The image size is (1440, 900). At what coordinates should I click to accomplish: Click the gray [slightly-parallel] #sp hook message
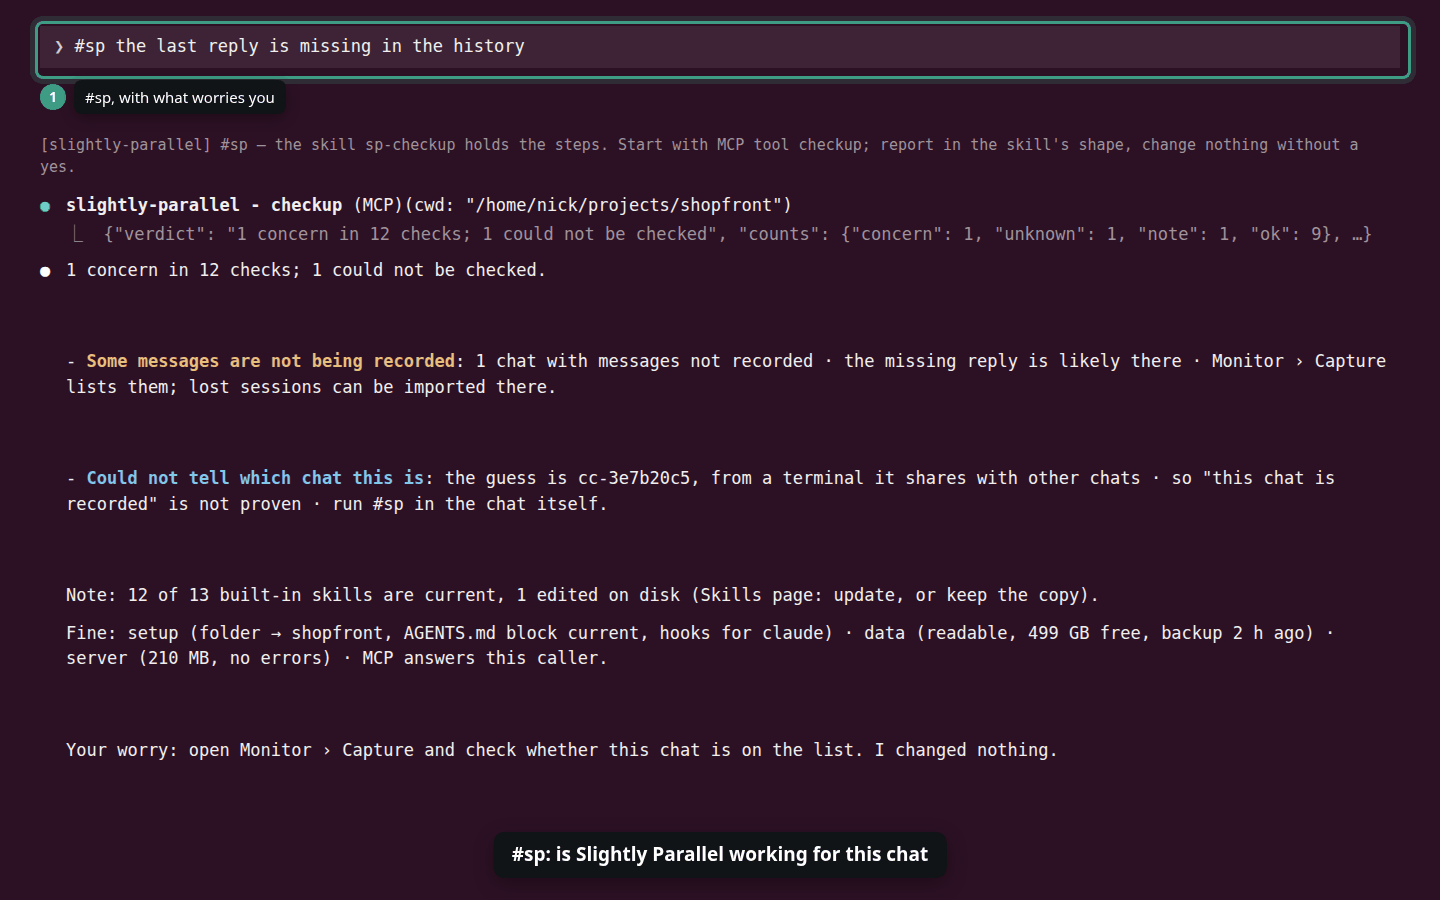(x=699, y=155)
